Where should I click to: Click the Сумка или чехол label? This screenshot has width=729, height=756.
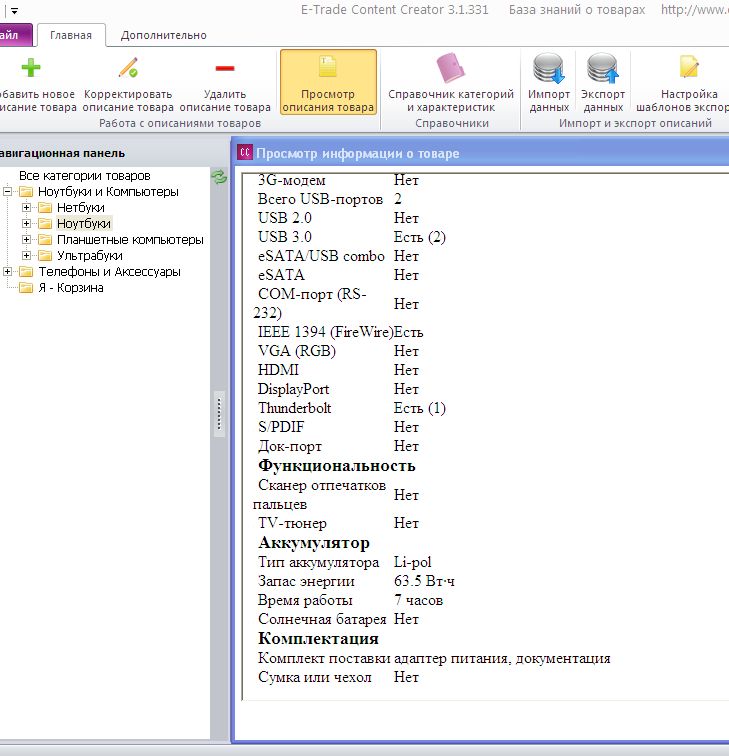point(315,677)
